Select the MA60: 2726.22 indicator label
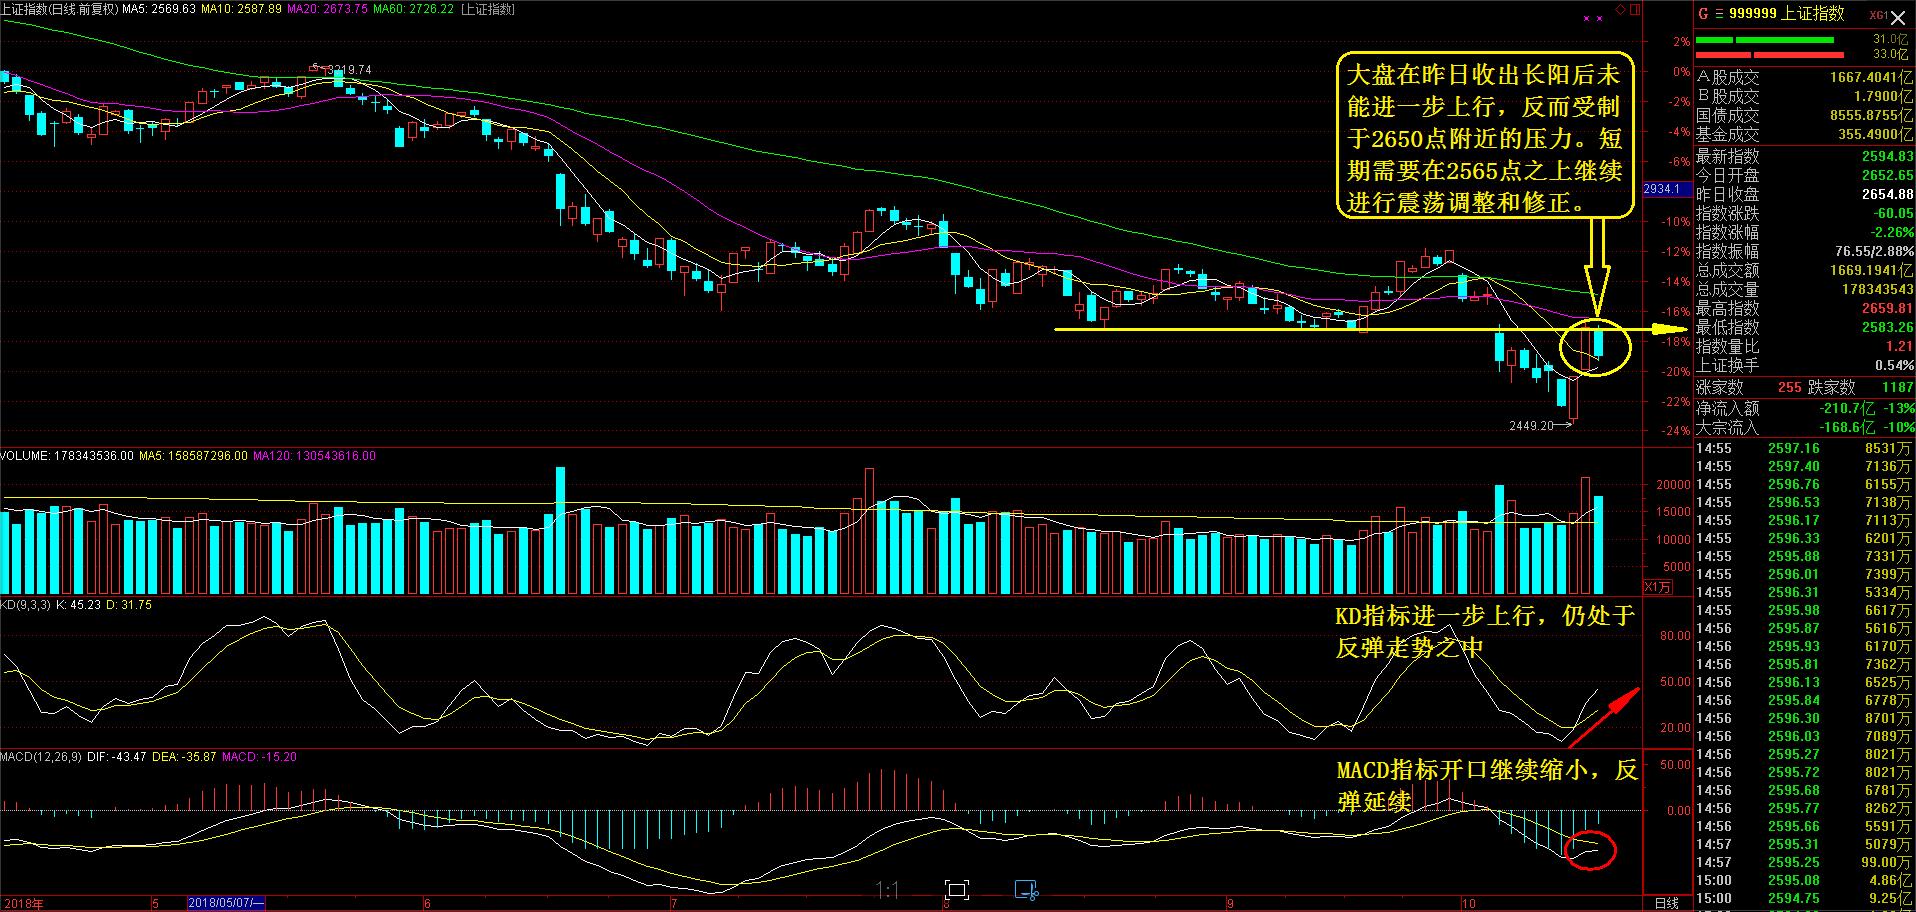 click(x=413, y=9)
